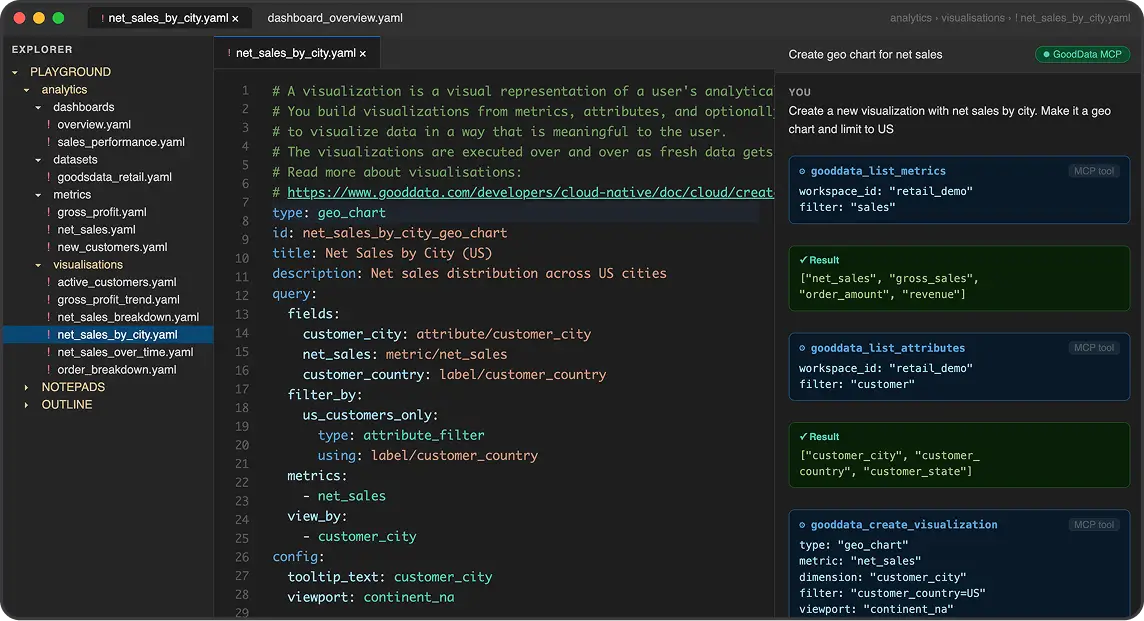
Task: Open goodsdata_retail.yaml dataset file
Action: tap(115, 177)
